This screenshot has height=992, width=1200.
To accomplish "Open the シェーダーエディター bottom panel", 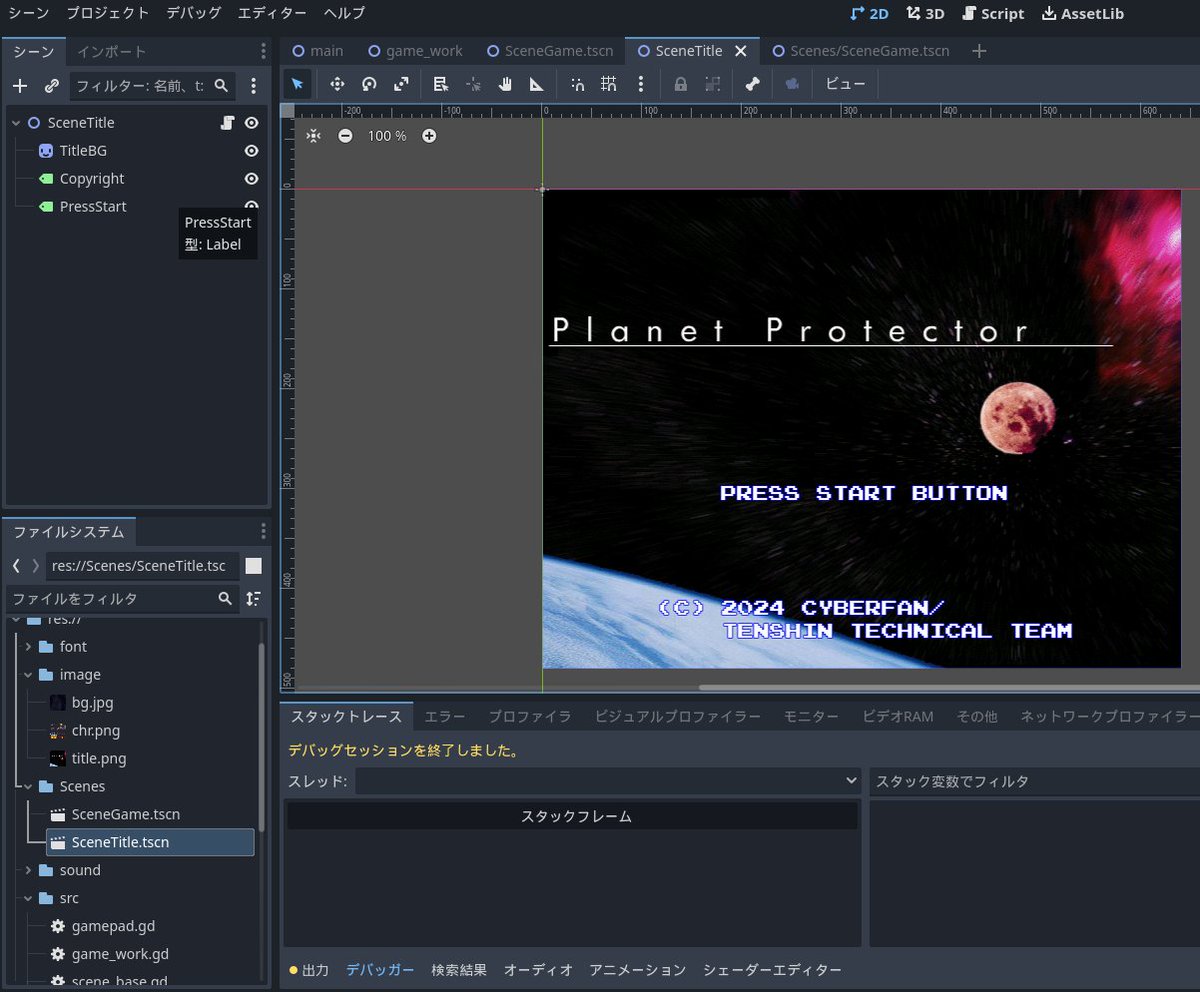I will coord(772,970).
